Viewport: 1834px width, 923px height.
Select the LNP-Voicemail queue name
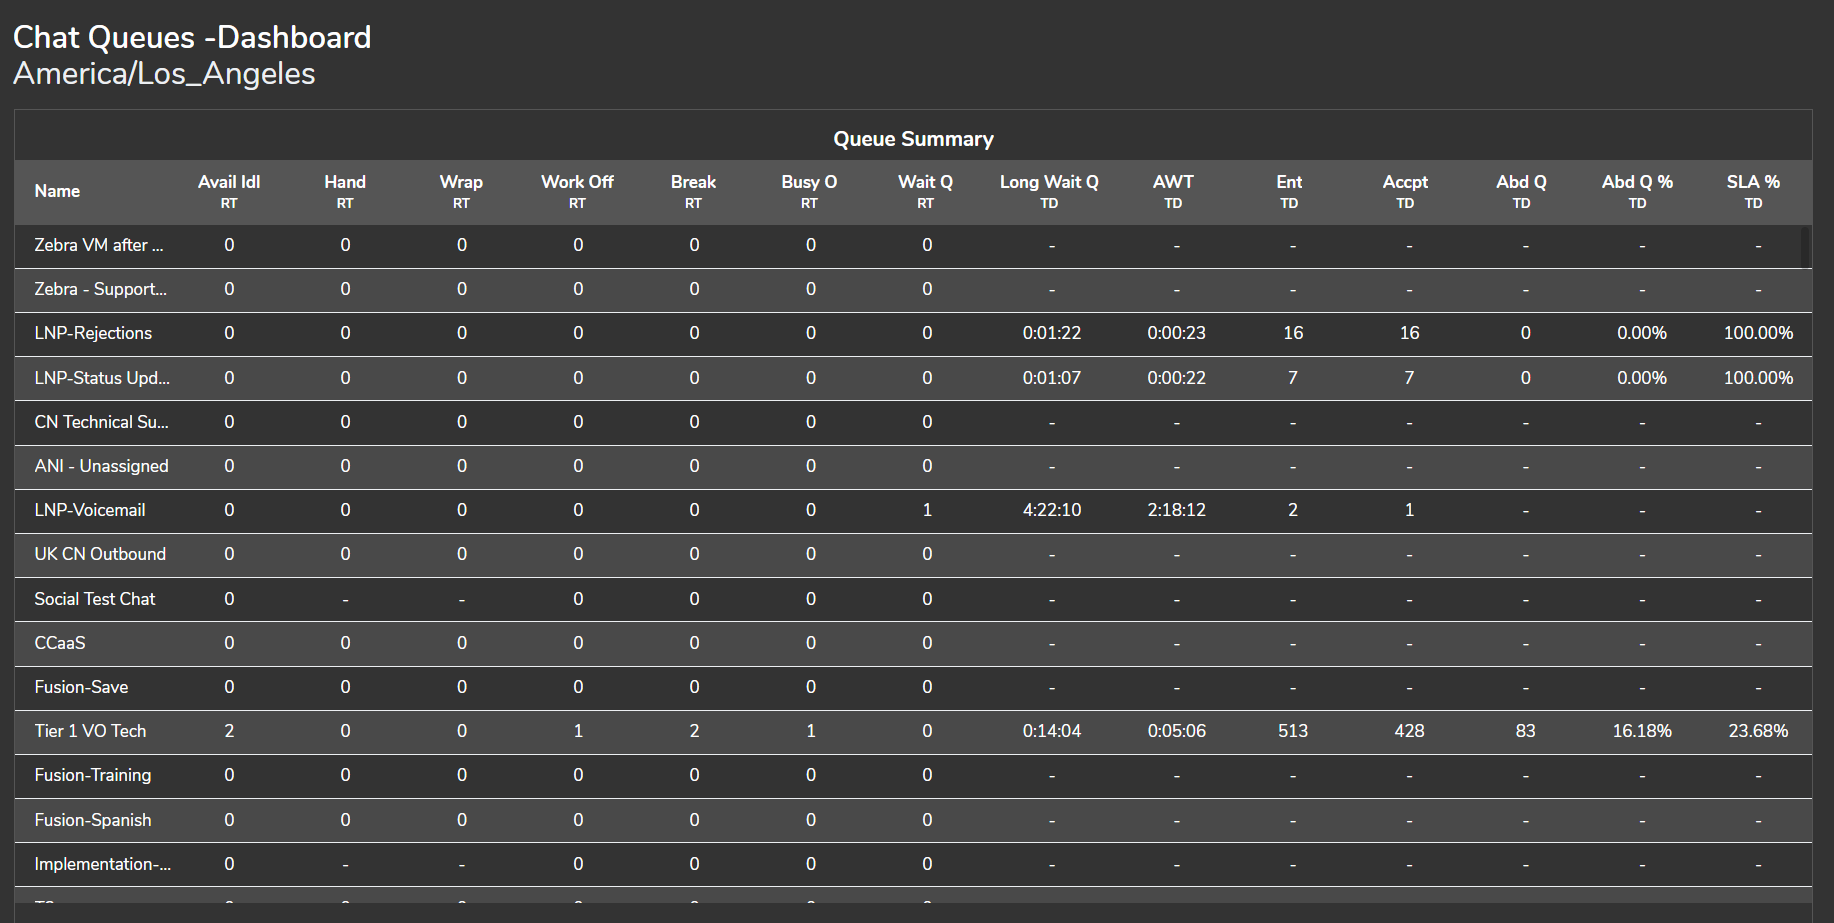90,510
